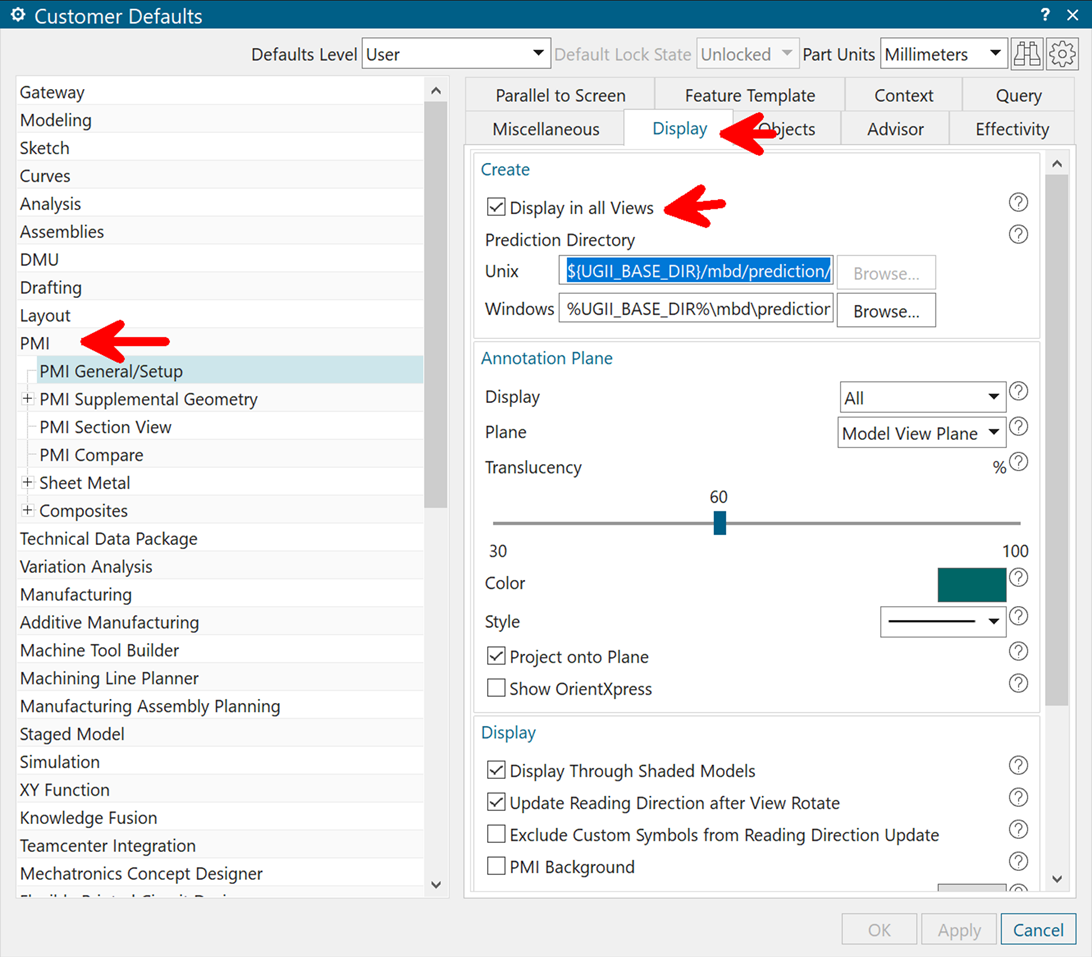Click the settings panel scroll down arrow

(1056, 879)
